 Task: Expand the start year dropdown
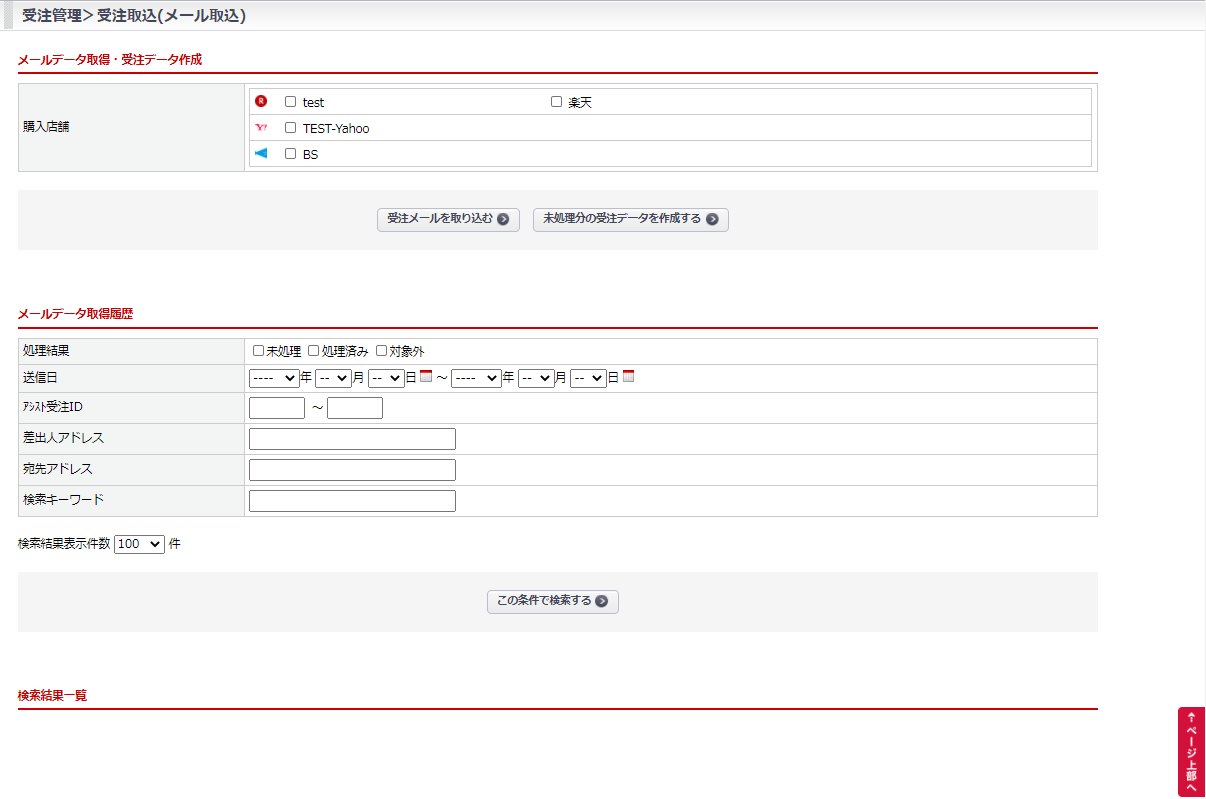pos(274,378)
